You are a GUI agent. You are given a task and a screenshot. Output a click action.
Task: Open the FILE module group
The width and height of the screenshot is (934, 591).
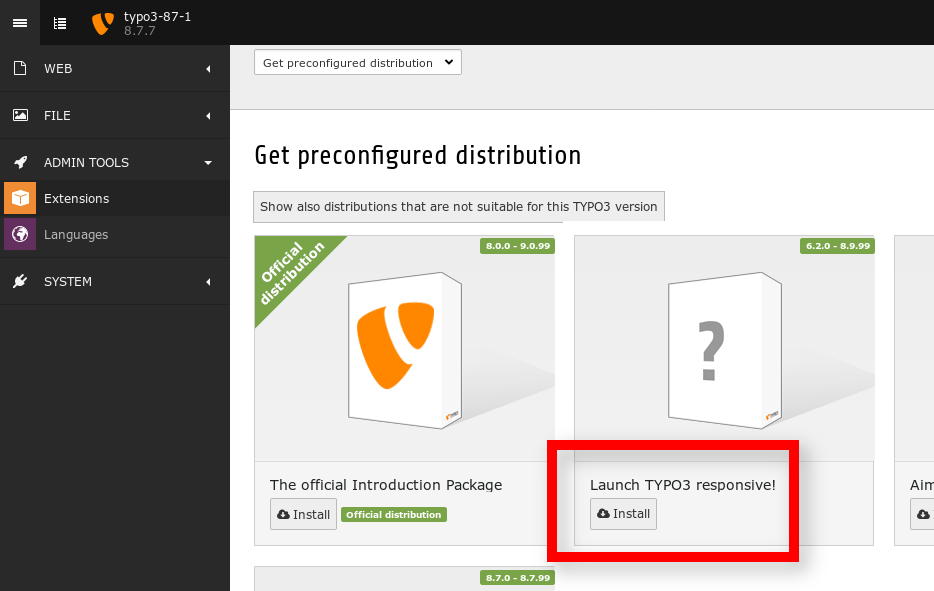(115, 116)
